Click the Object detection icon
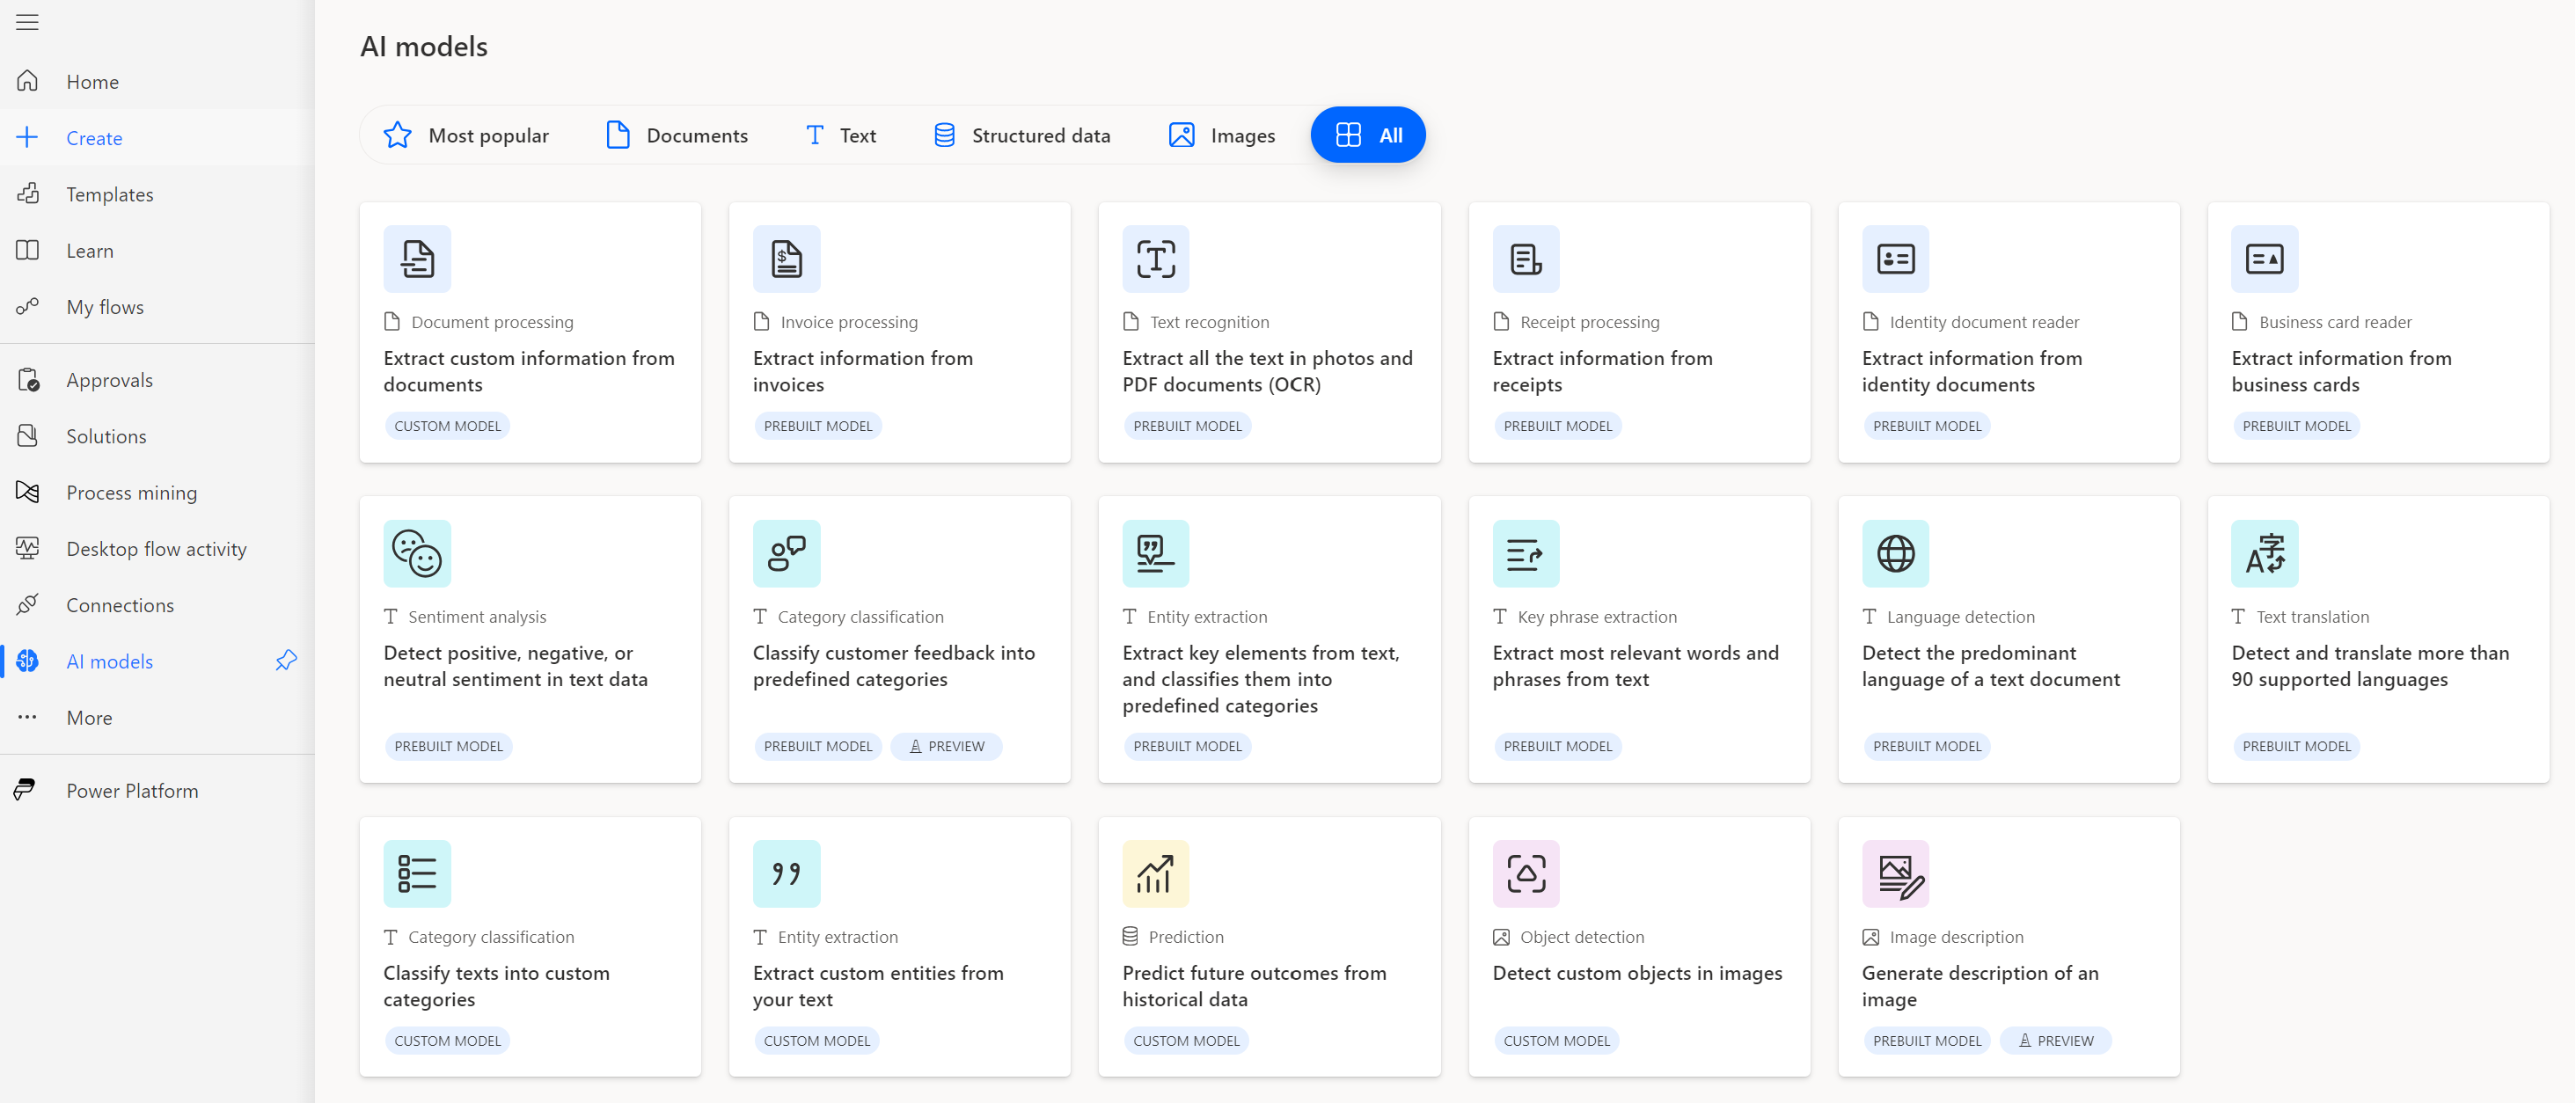The image size is (2576, 1103). point(1525,873)
